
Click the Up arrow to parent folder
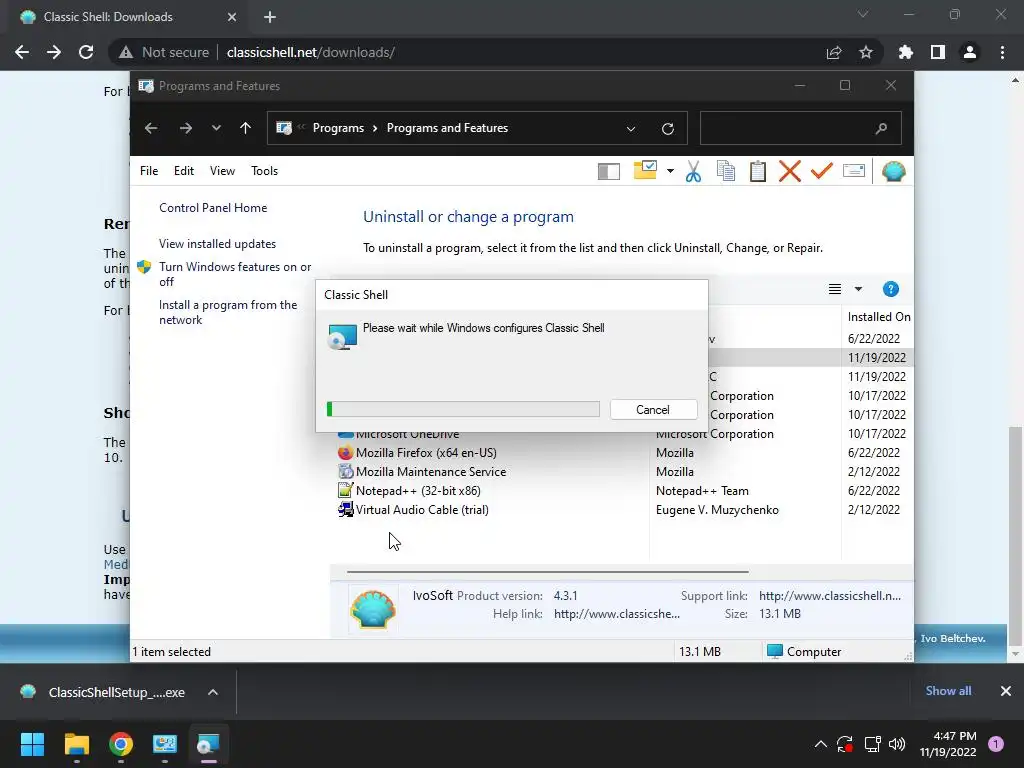point(246,128)
